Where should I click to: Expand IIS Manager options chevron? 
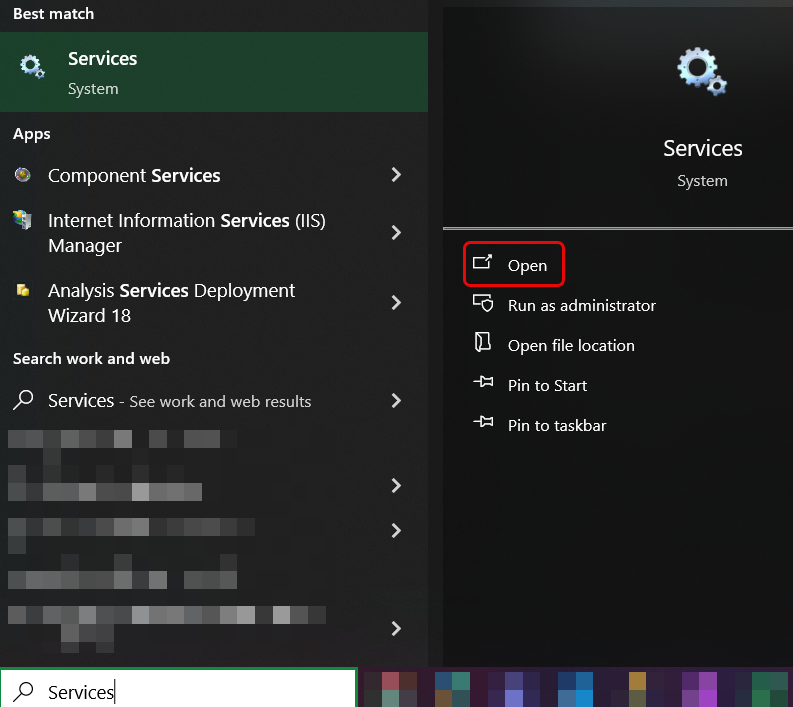coord(396,233)
